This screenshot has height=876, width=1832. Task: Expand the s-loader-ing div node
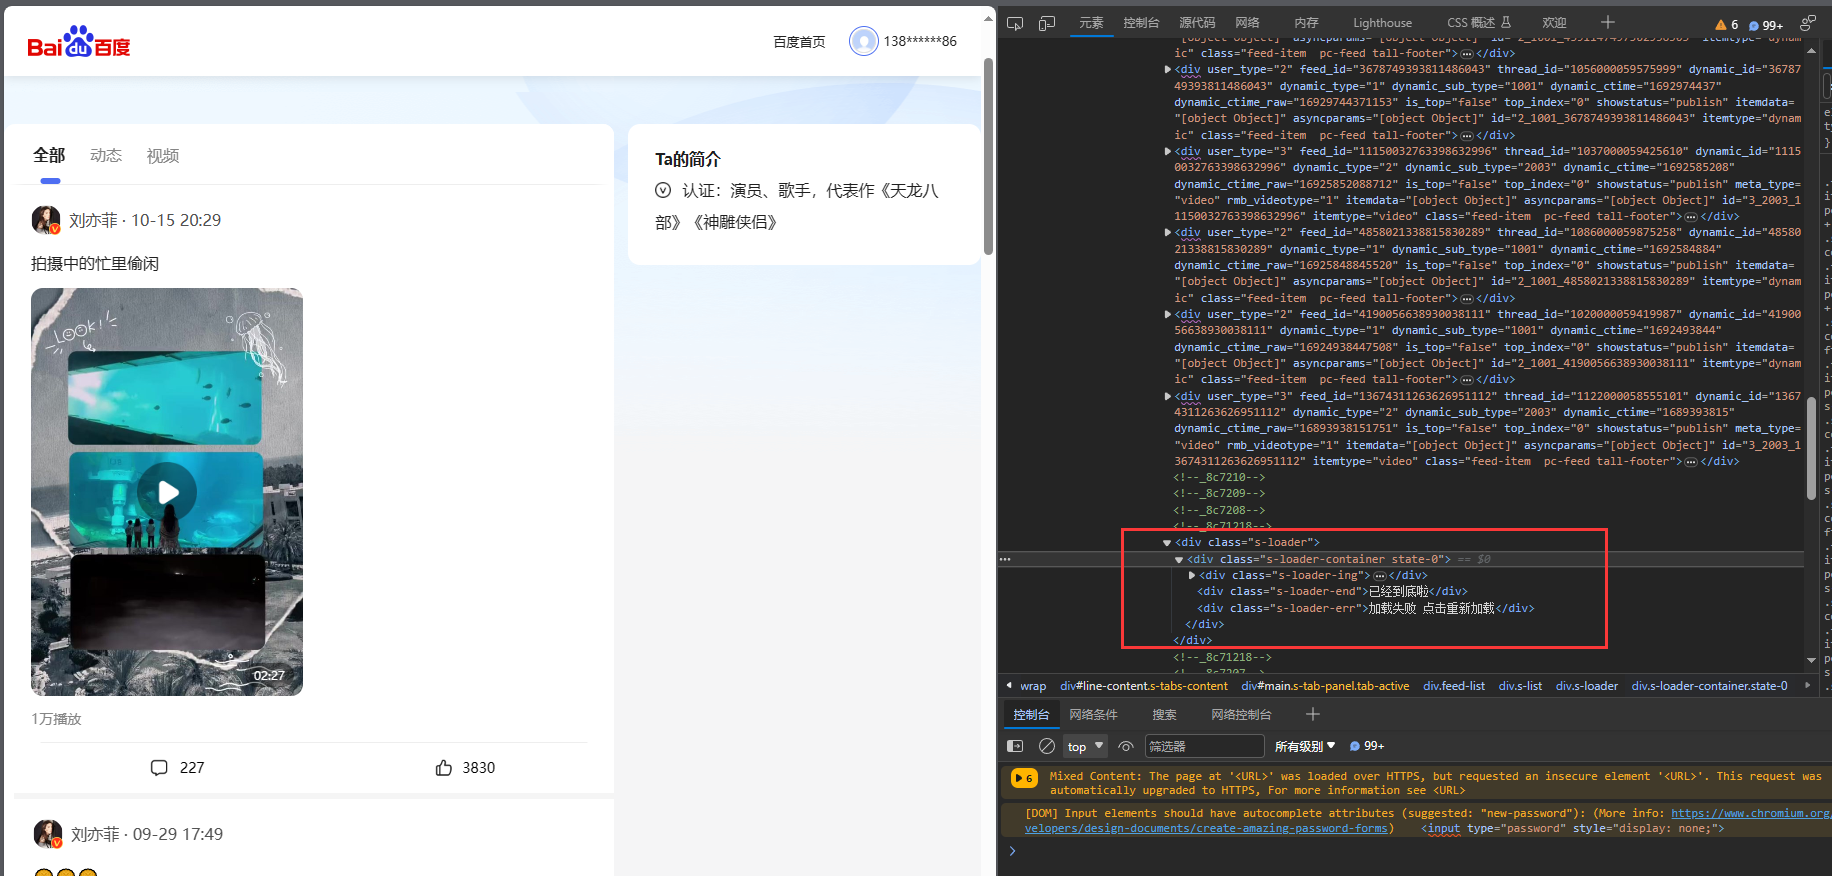1192,576
